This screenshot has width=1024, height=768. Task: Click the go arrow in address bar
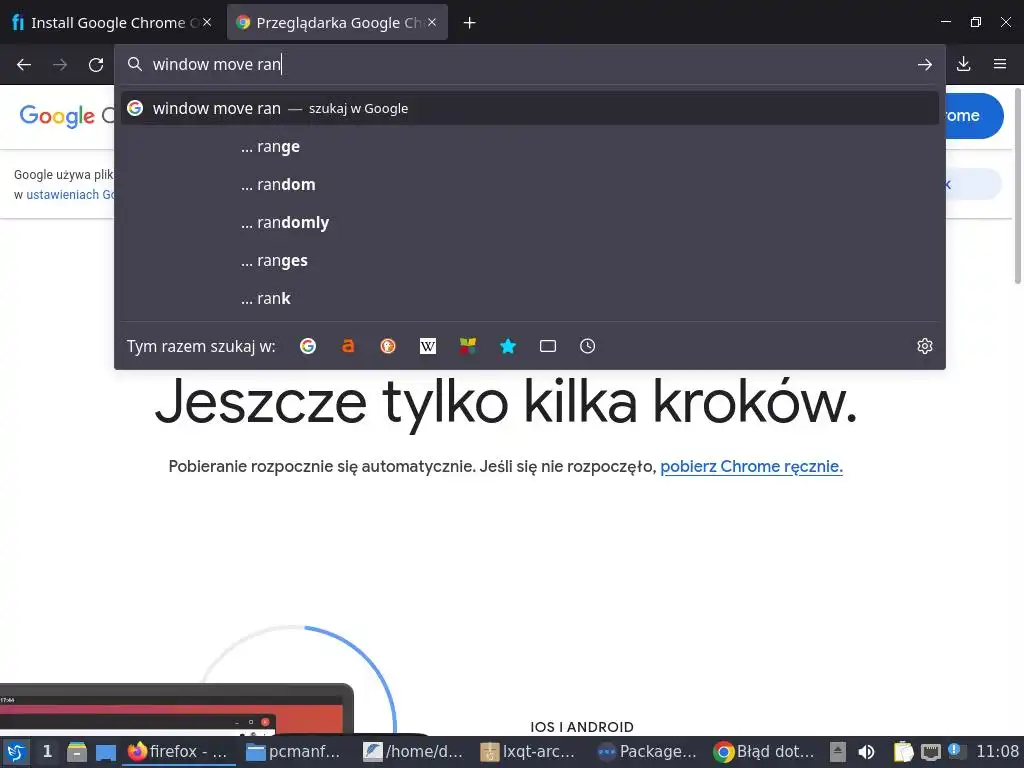pos(925,65)
